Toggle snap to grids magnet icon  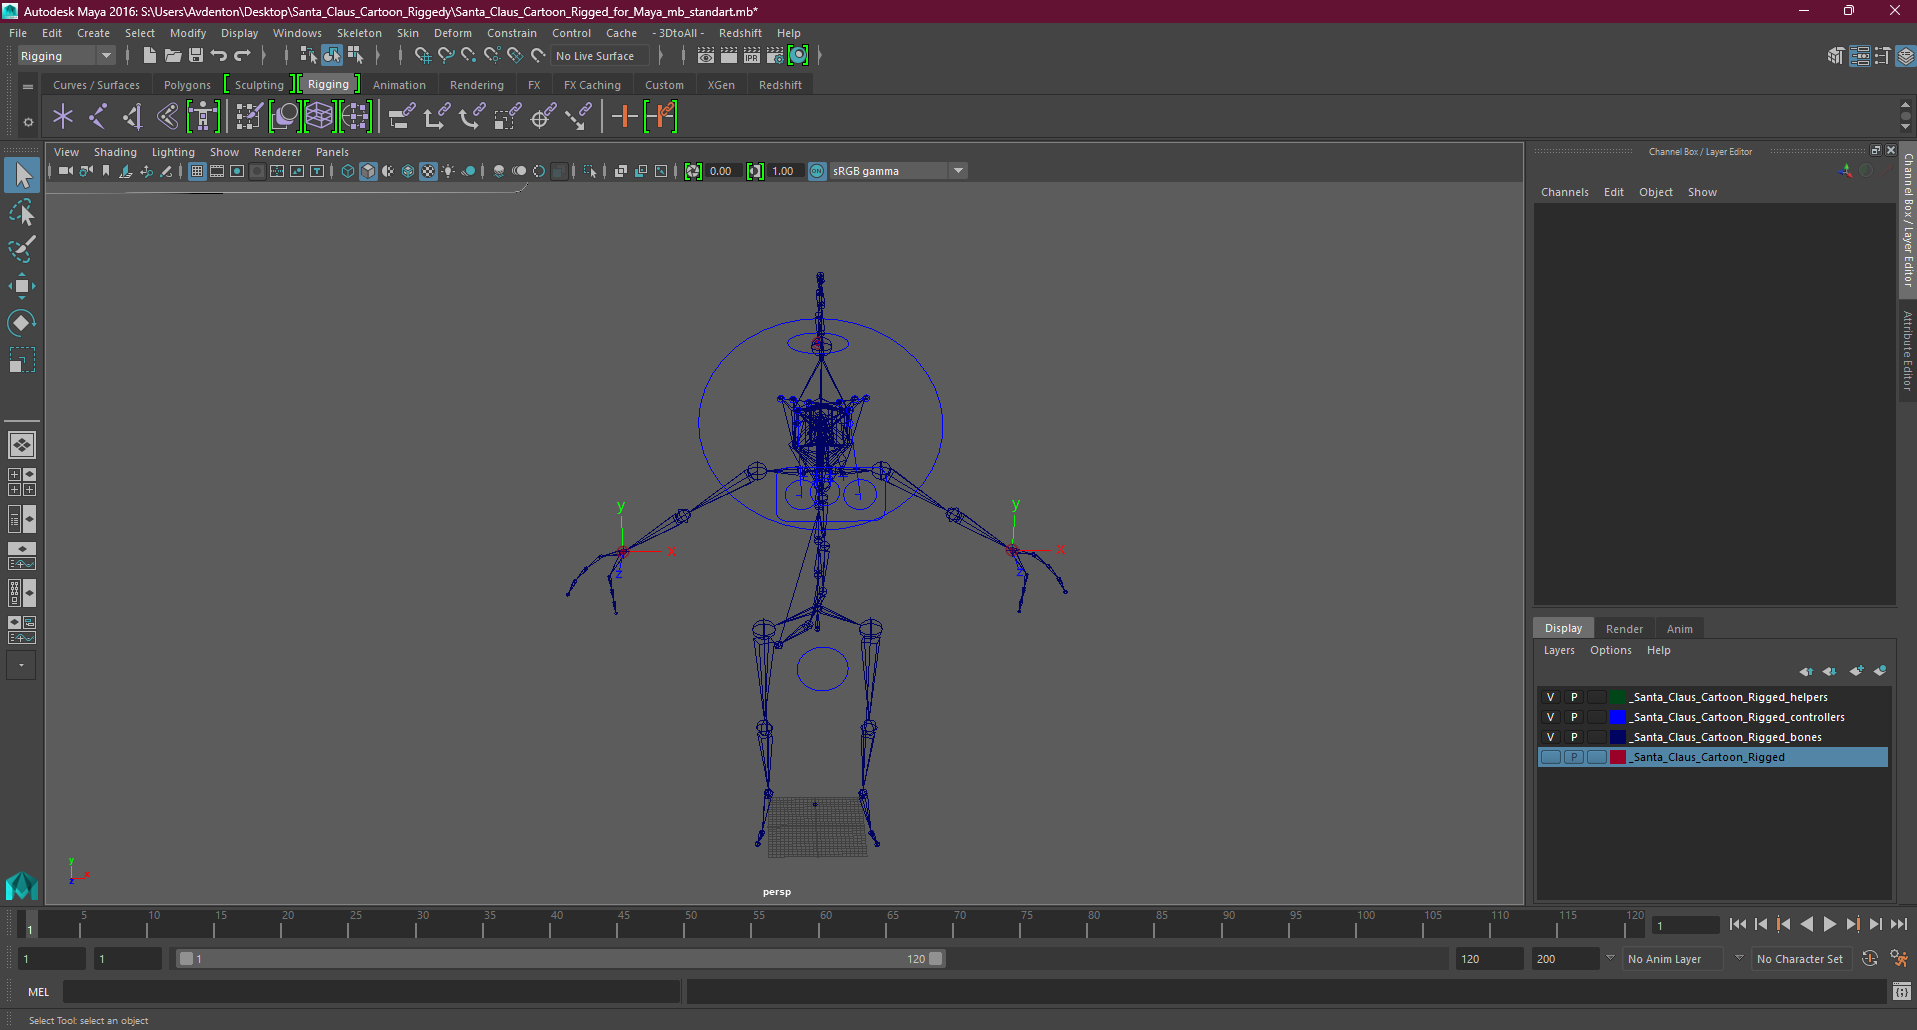[423, 56]
